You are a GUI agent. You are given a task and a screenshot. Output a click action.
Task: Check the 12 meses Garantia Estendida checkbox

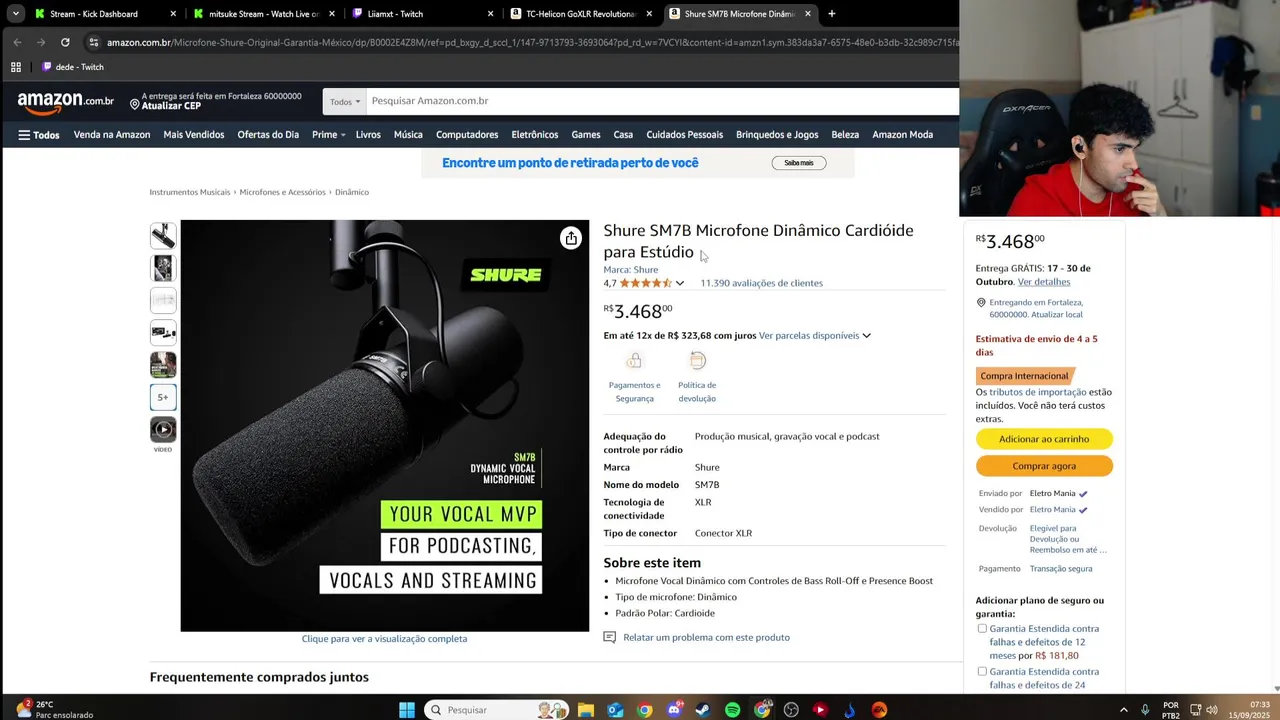coord(982,629)
